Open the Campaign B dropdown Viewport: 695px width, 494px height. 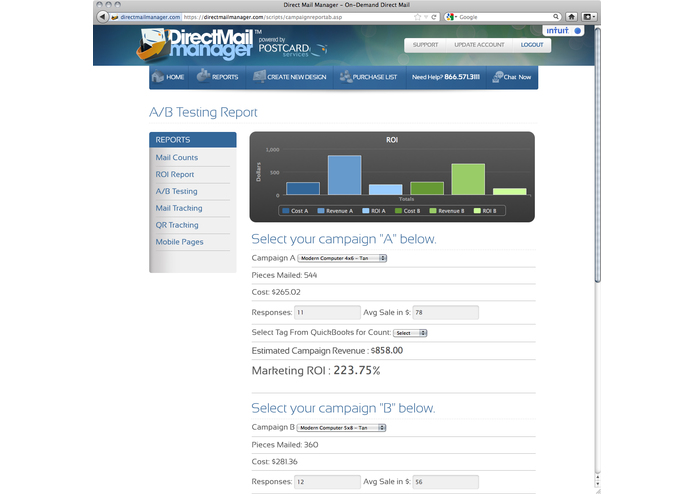(x=341, y=428)
